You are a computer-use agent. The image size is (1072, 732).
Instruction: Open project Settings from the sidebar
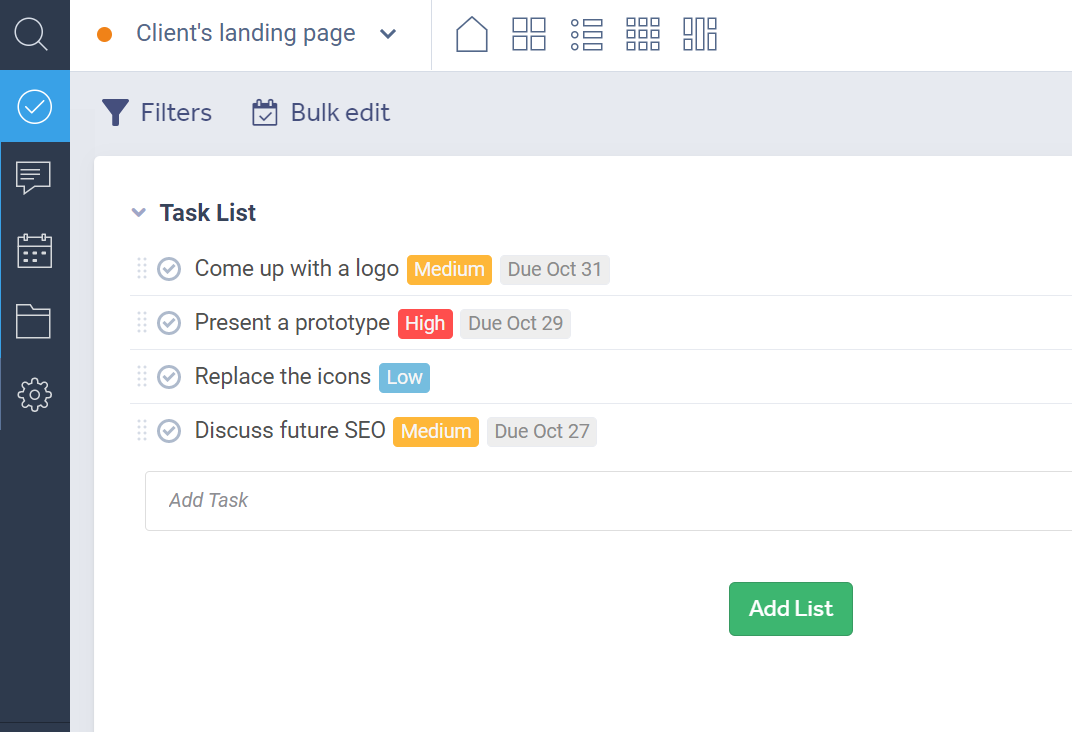pos(34,395)
